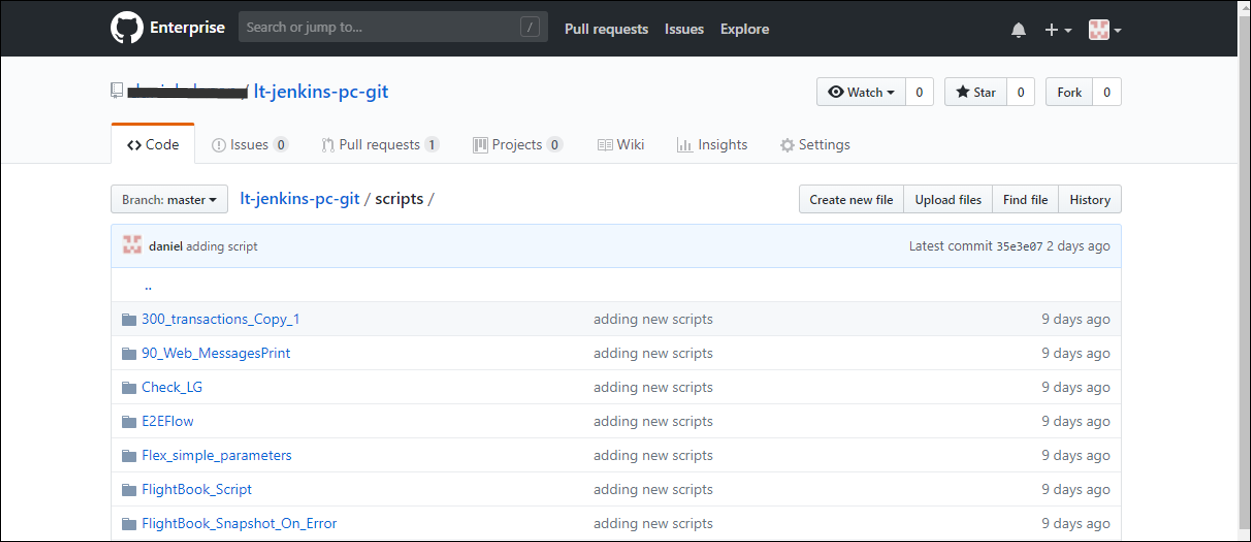Click the folder icon beside 300_transactions_Copy_1
1251x542 pixels.
click(128, 320)
